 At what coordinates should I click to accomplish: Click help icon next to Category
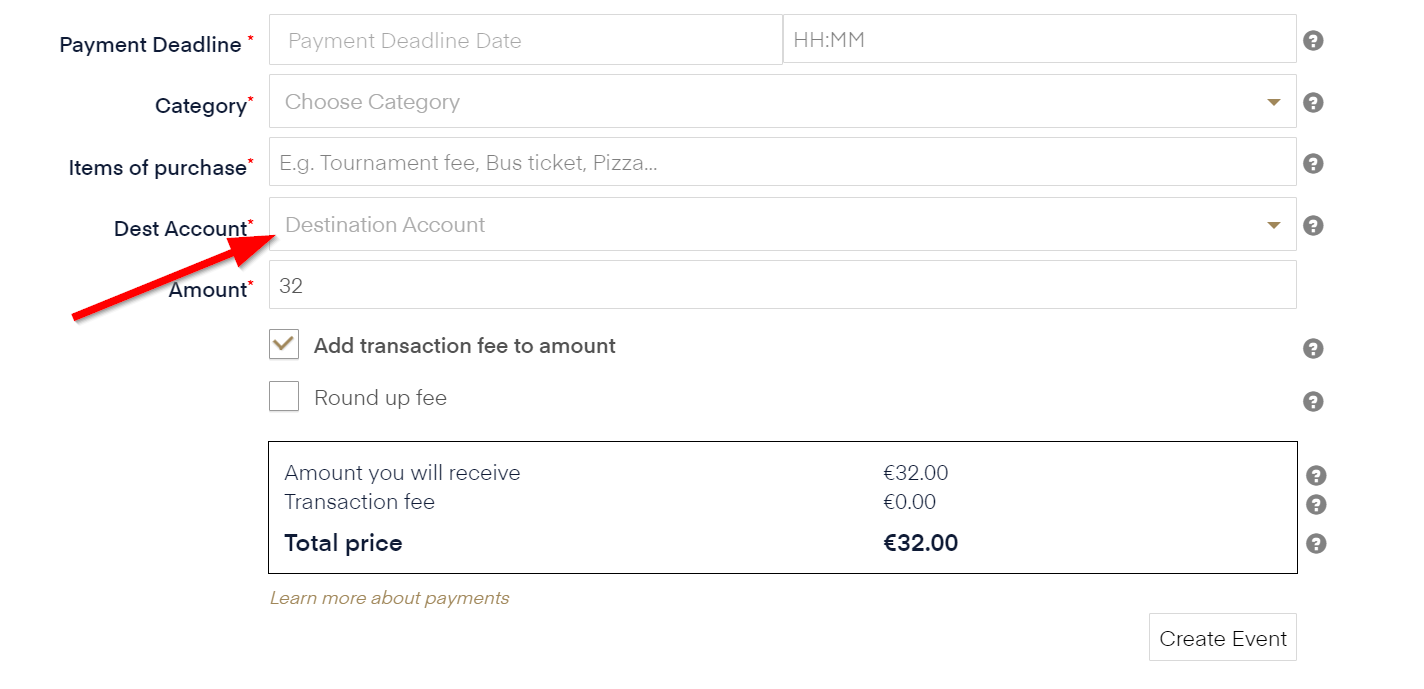pyautogui.click(x=1314, y=103)
